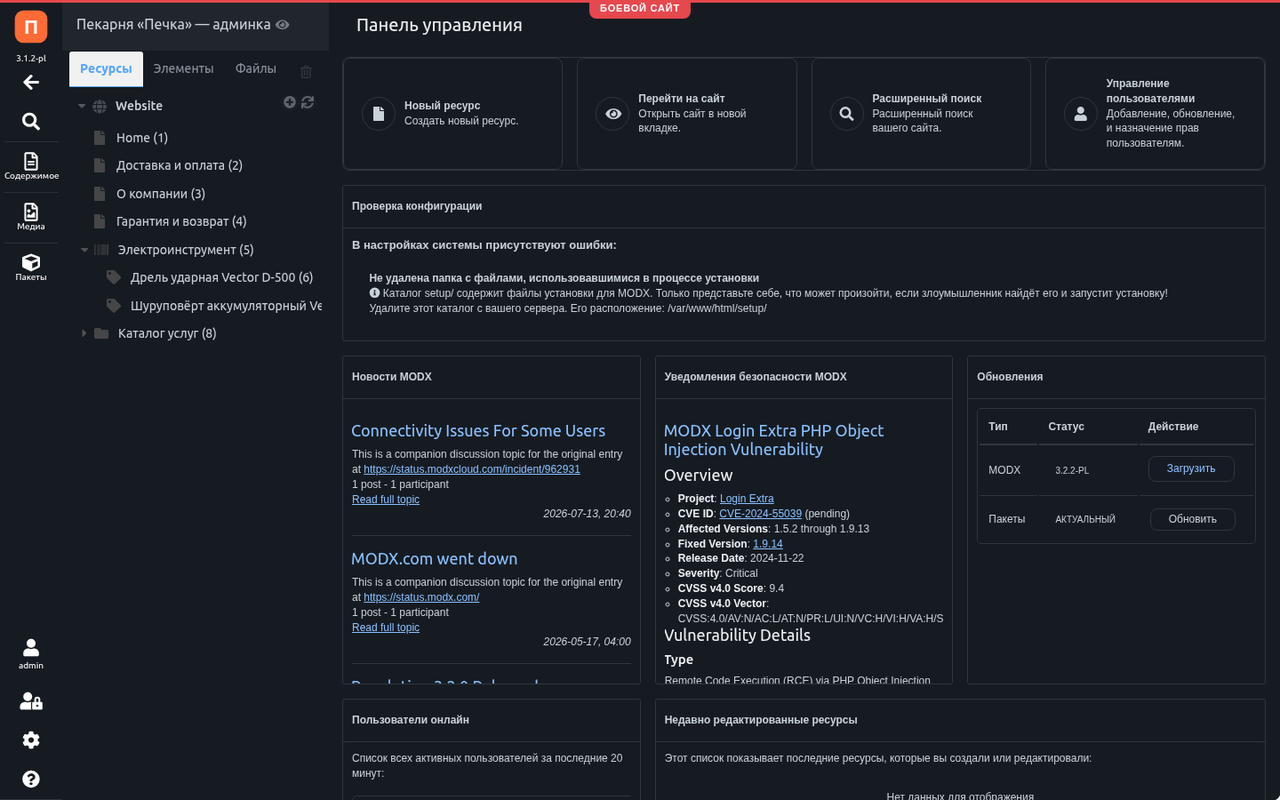Screen dimensions: 1280x800
Task: Expand the Каталог услуг folder
Action: click(85, 333)
